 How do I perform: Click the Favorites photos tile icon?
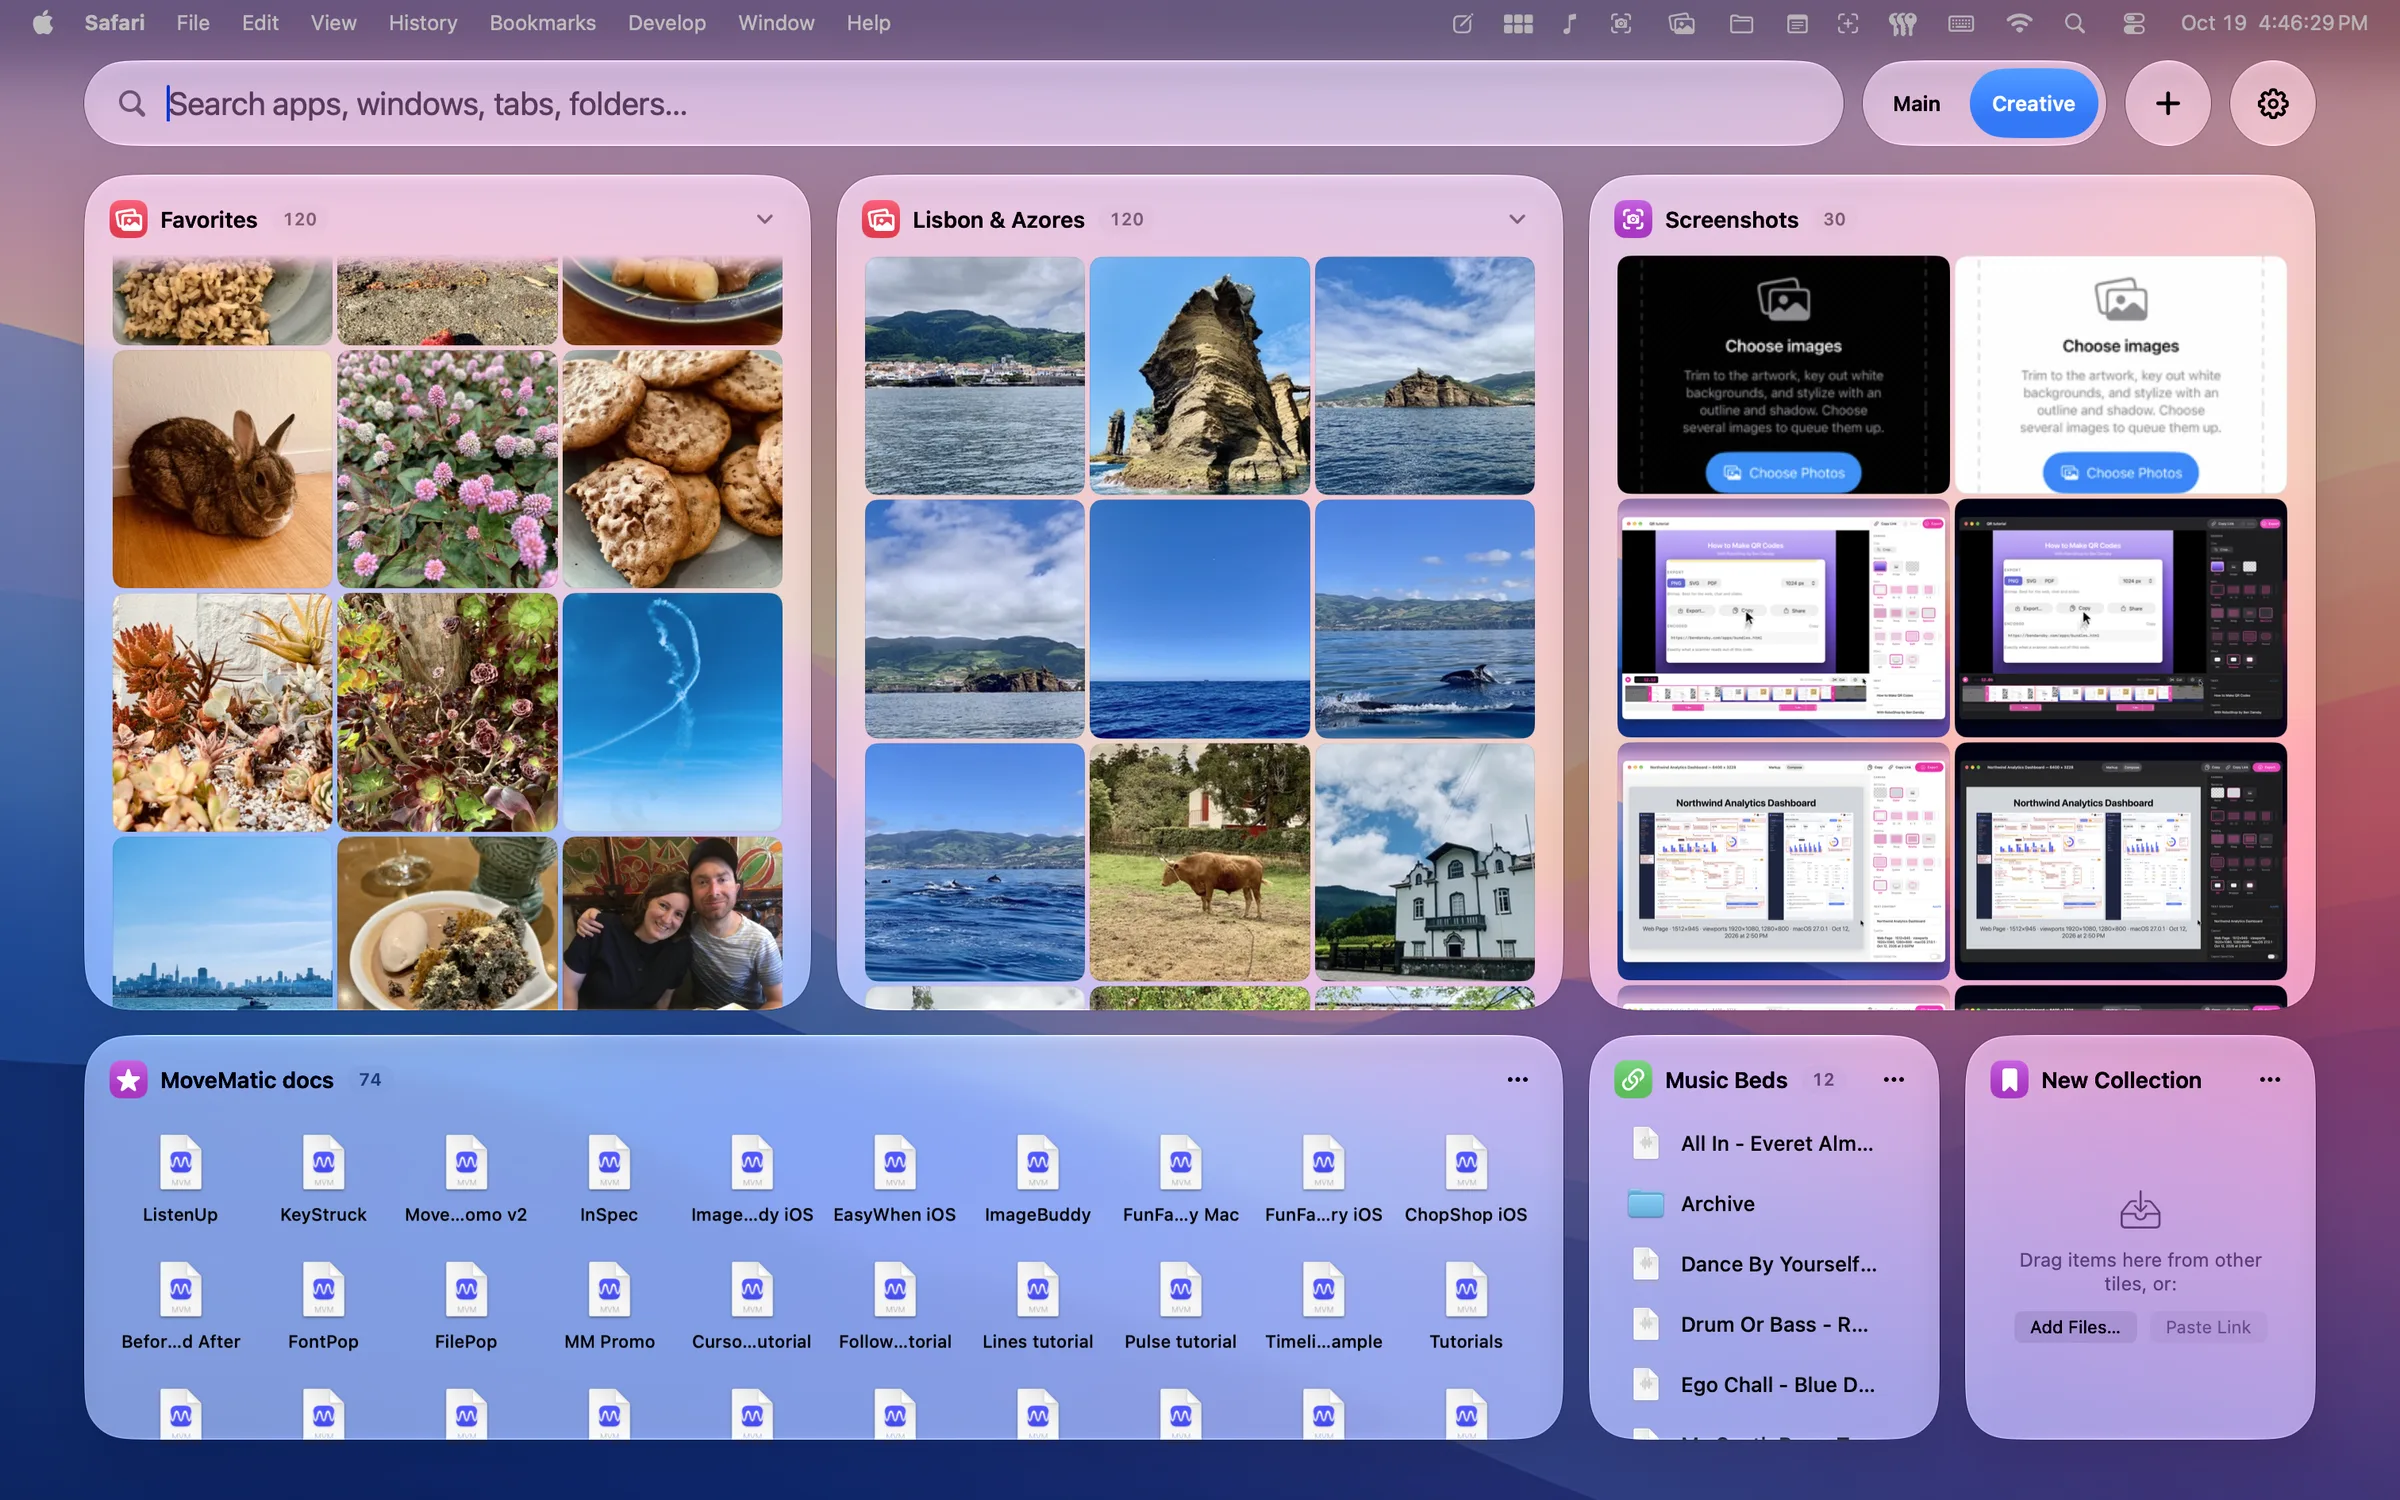point(129,219)
